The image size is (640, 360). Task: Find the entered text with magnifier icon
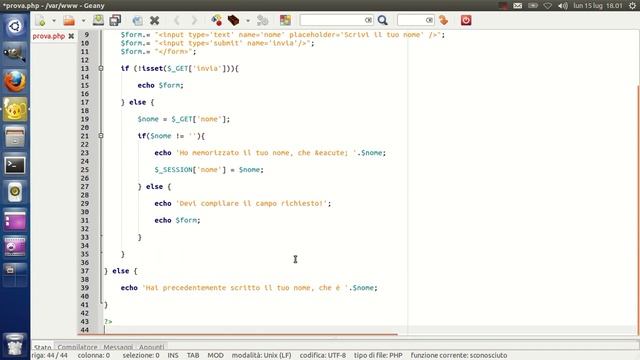(382, 20)
